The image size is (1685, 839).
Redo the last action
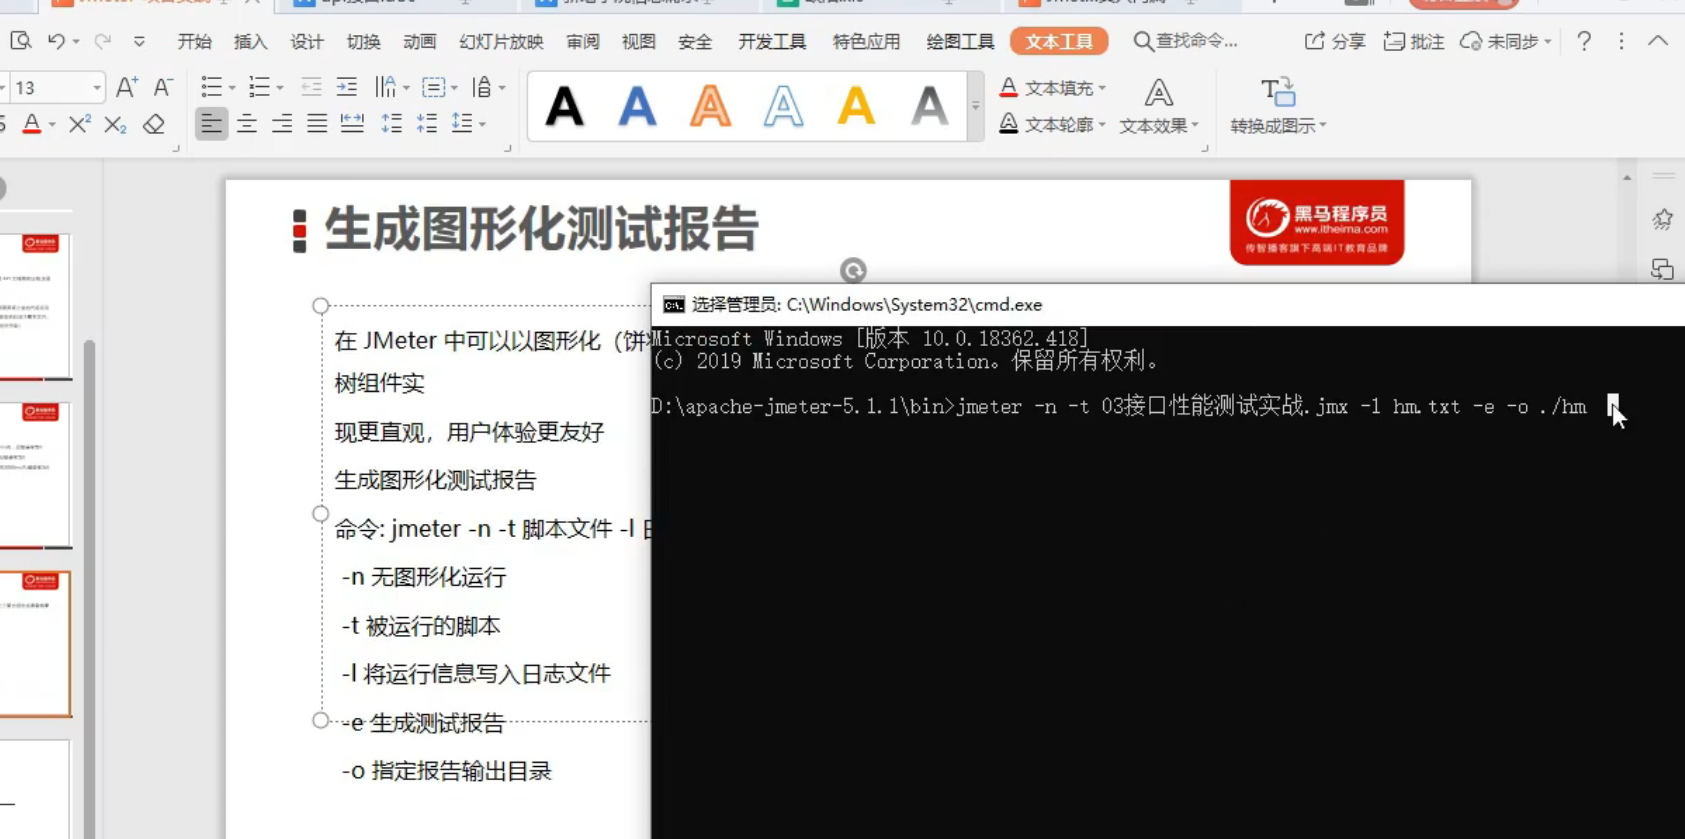(x=103, y=41)
